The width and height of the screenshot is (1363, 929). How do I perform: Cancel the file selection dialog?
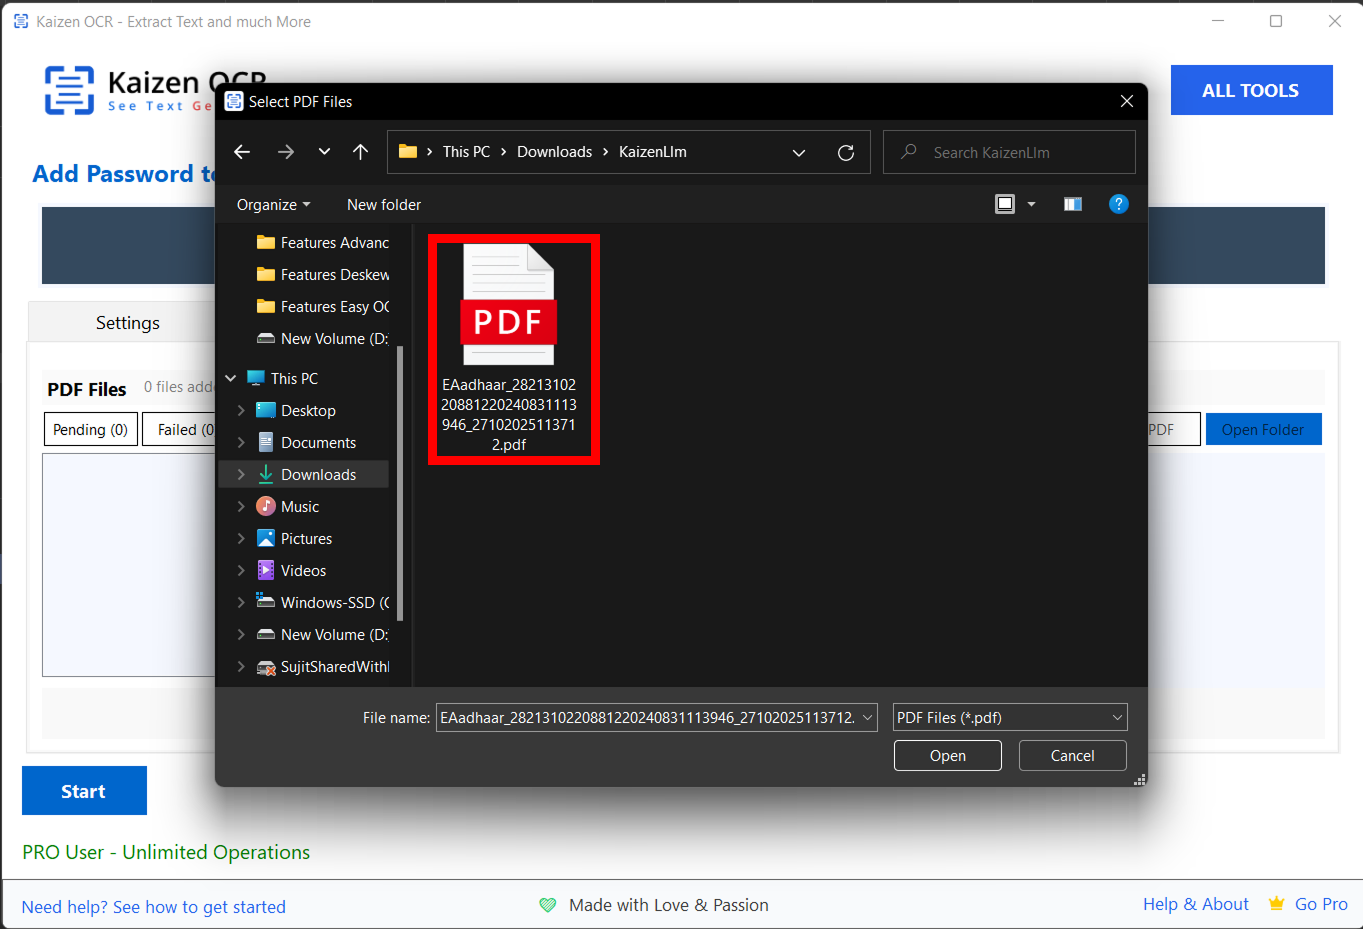point(1072,756)
